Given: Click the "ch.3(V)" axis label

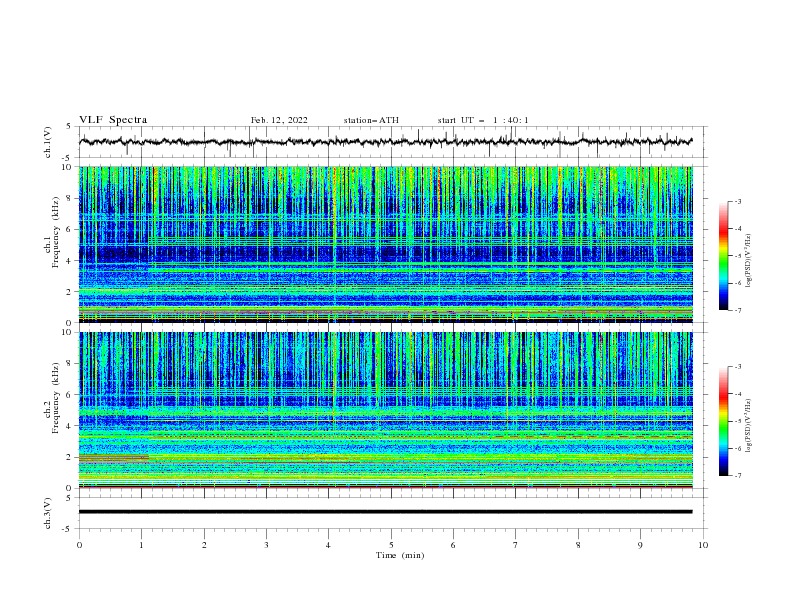Looking at the screenshot, I should tap(48, 513).
